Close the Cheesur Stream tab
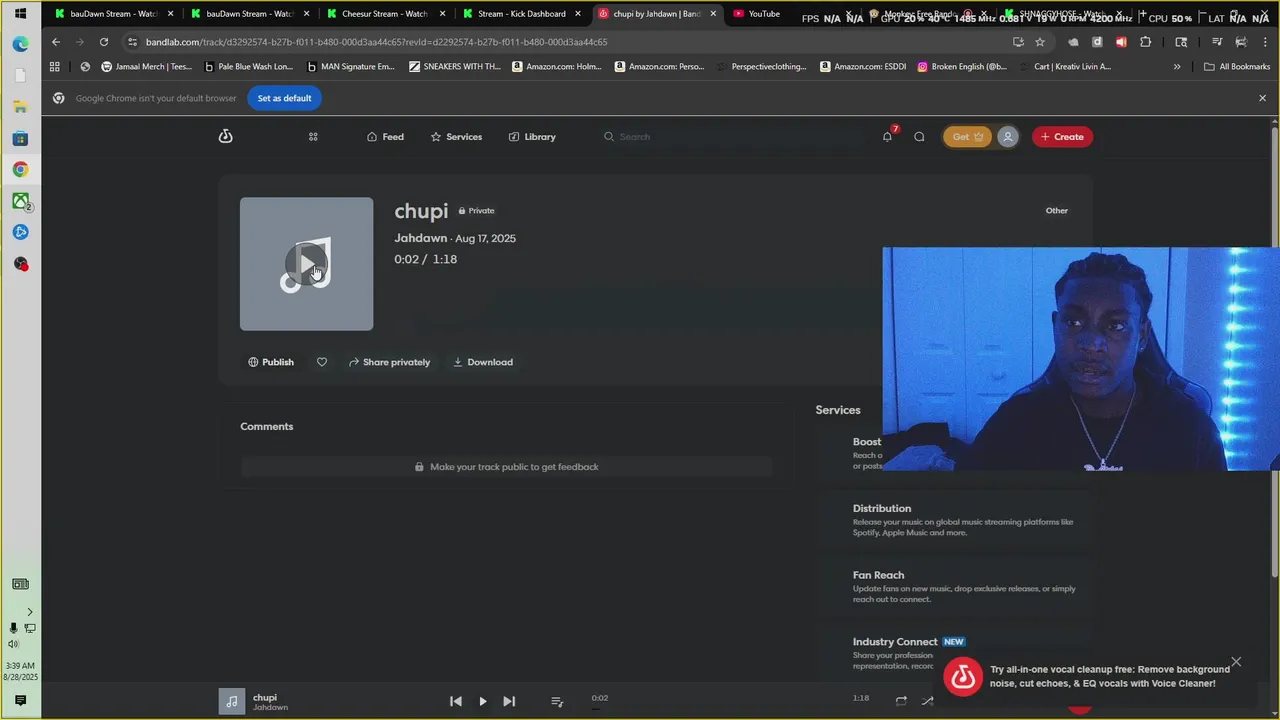 click(x=442, y=14)
